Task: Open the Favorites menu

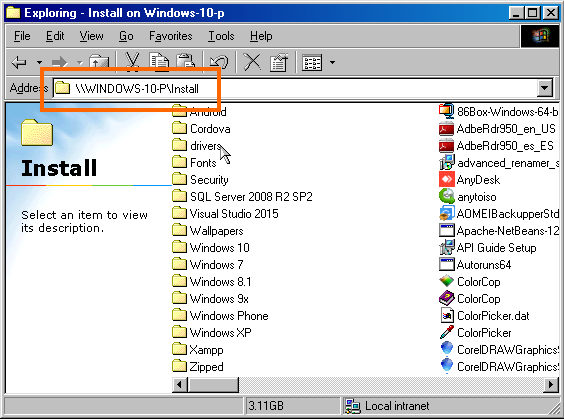Action: (171, 36)
